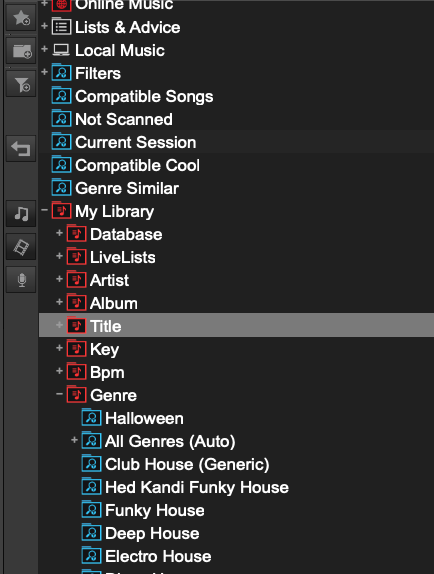Click the red folder icon beside Database
Viewport: 434px width, 574px height.
tap(76, 234)
